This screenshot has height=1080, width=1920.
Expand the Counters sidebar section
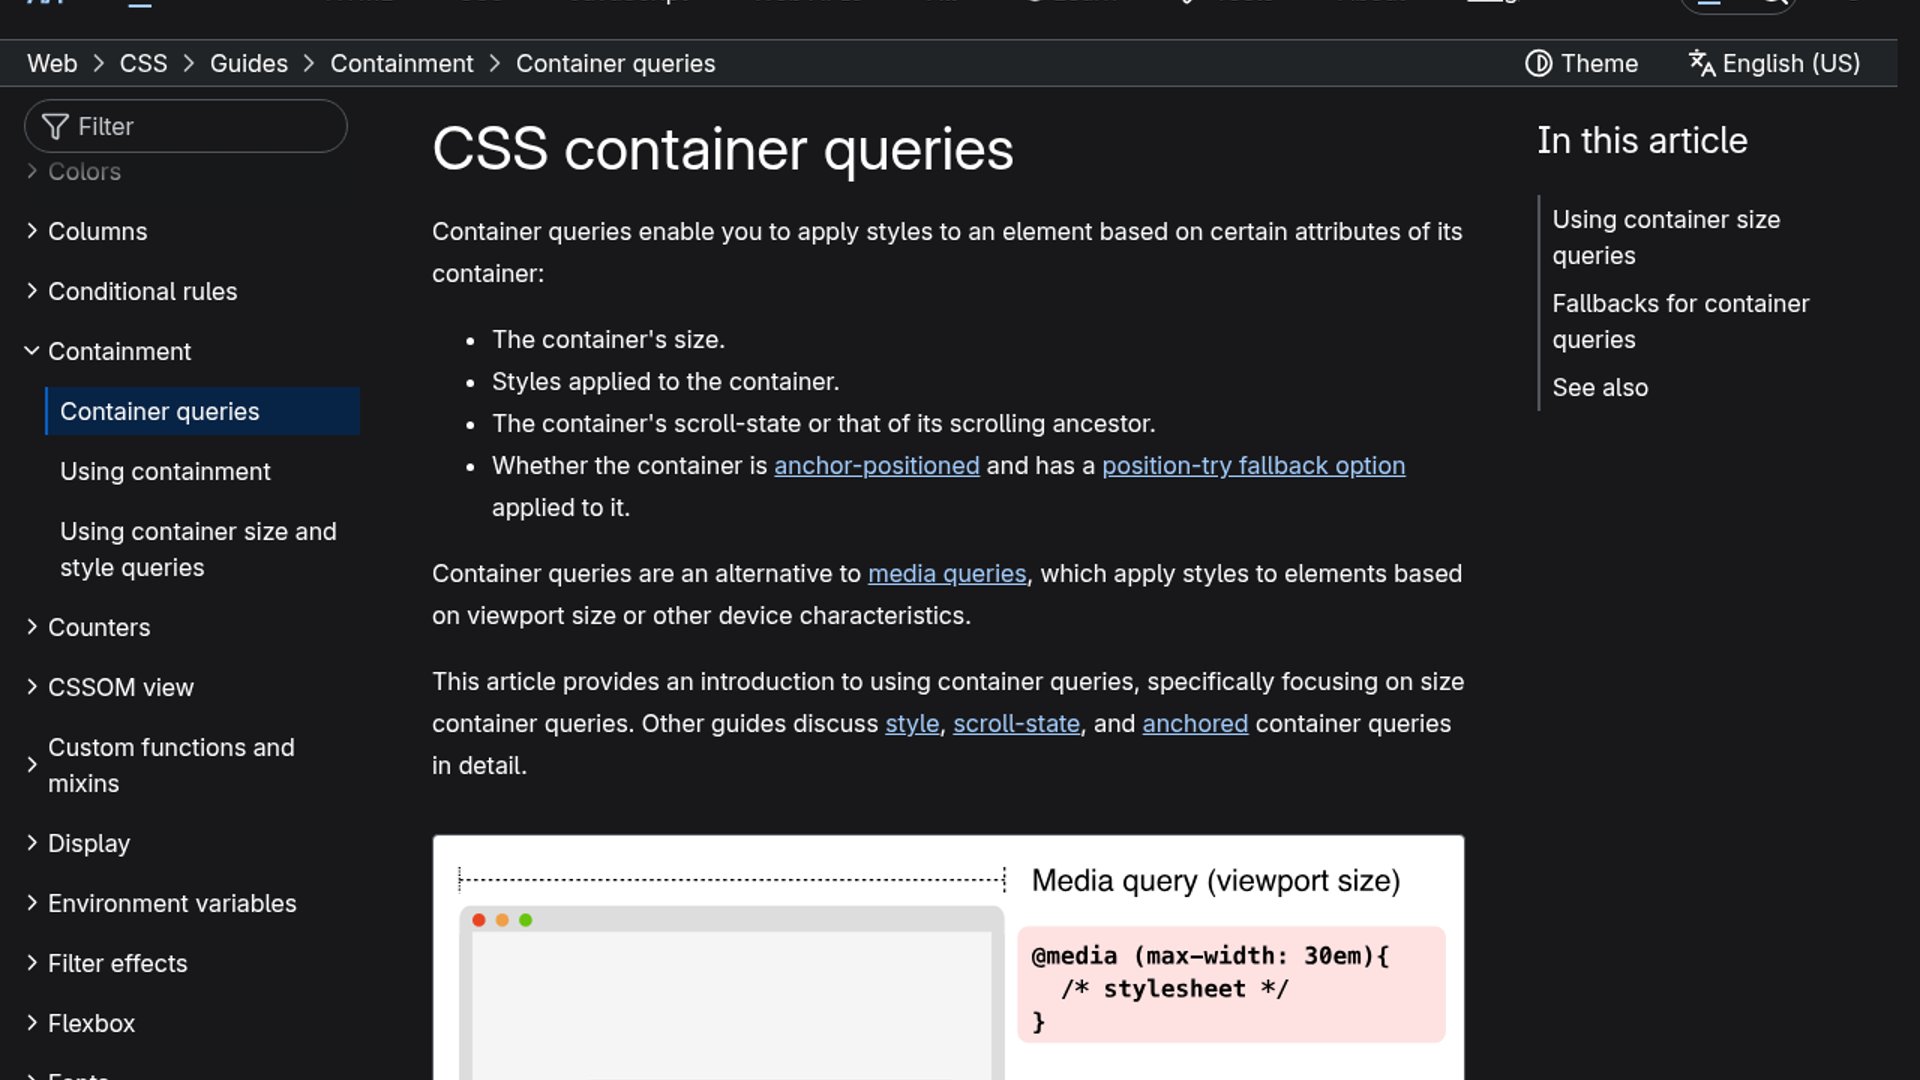pyautogui.click(x=32, y=627)
